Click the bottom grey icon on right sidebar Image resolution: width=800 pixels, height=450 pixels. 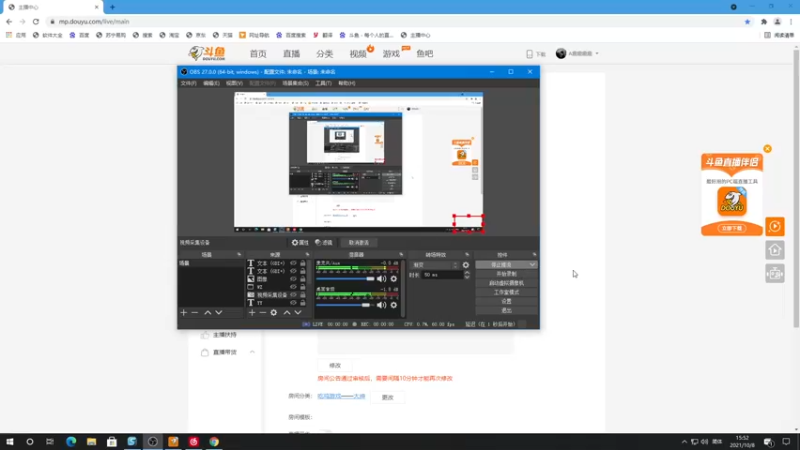(774, 274)
